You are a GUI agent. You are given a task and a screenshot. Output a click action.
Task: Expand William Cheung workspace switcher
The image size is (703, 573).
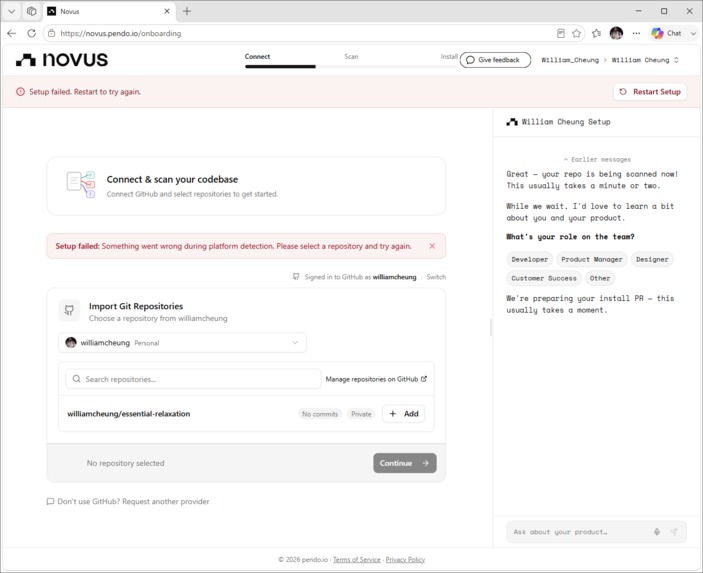(x=645, y=60)
